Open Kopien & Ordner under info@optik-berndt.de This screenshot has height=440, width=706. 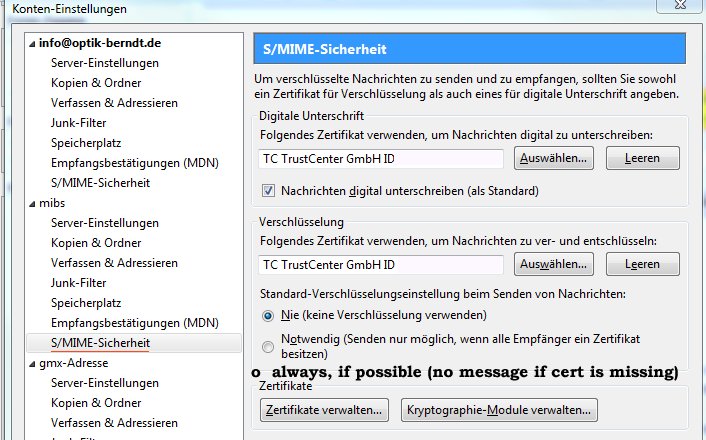pos(96,83)
